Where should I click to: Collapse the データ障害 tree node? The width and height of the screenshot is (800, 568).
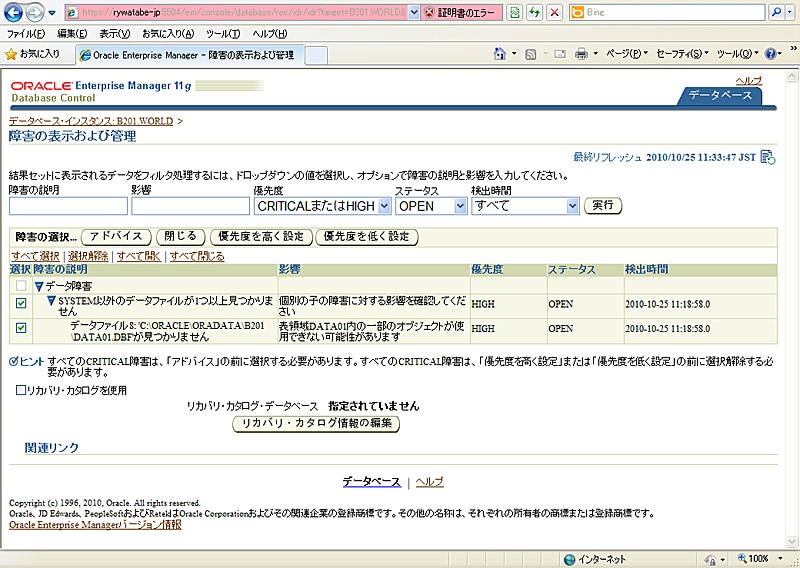pyautogui.click(x=39, y=286)
